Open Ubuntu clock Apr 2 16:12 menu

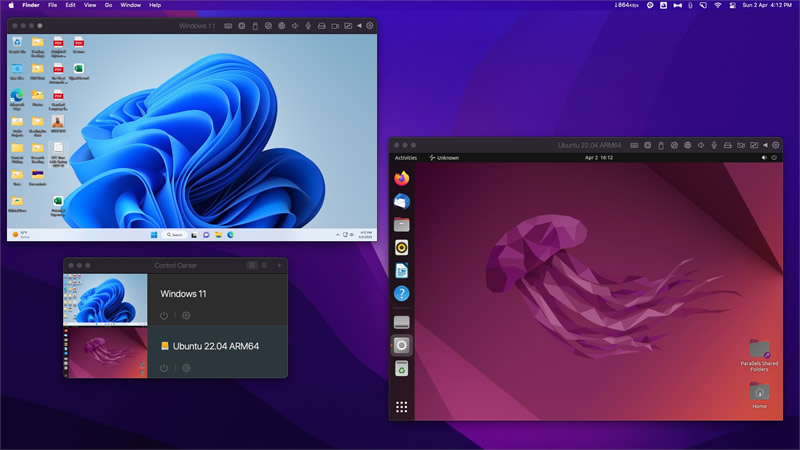click(x=599, y=158)
